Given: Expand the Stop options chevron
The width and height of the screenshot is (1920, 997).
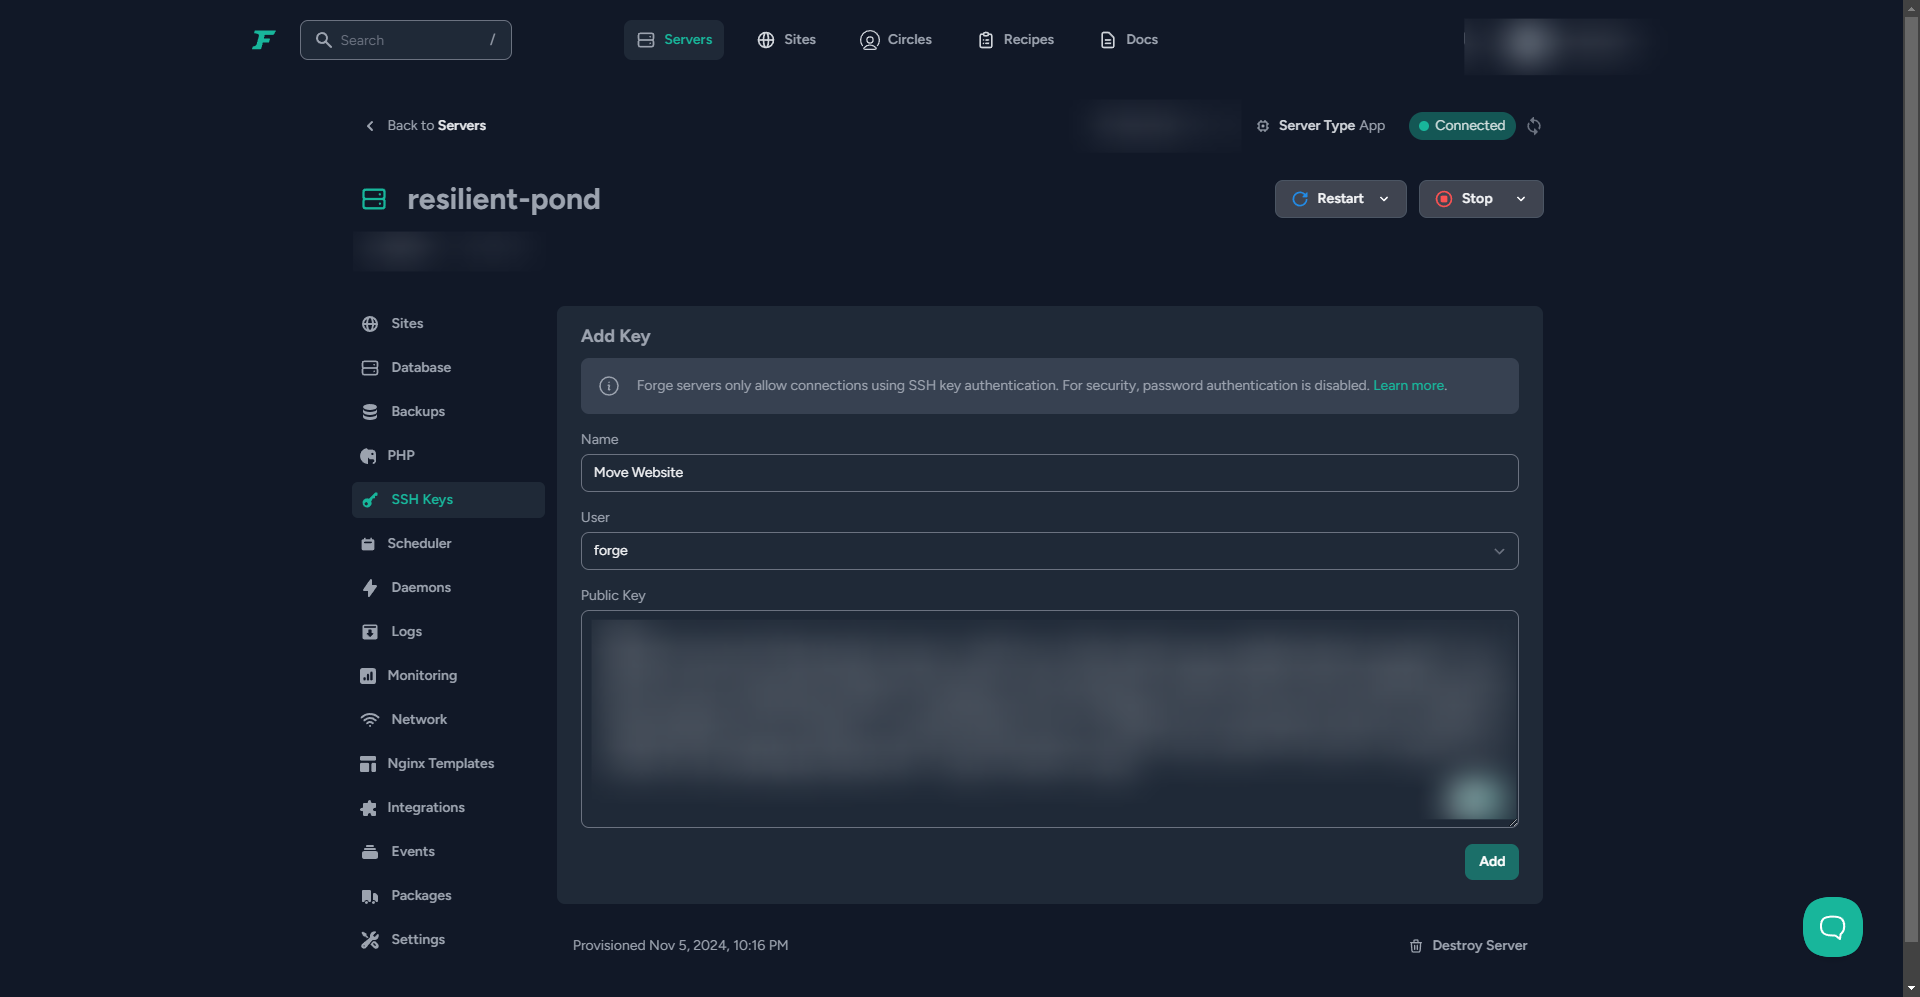Looking at the screenshot, I should [x=1521, y=199].
